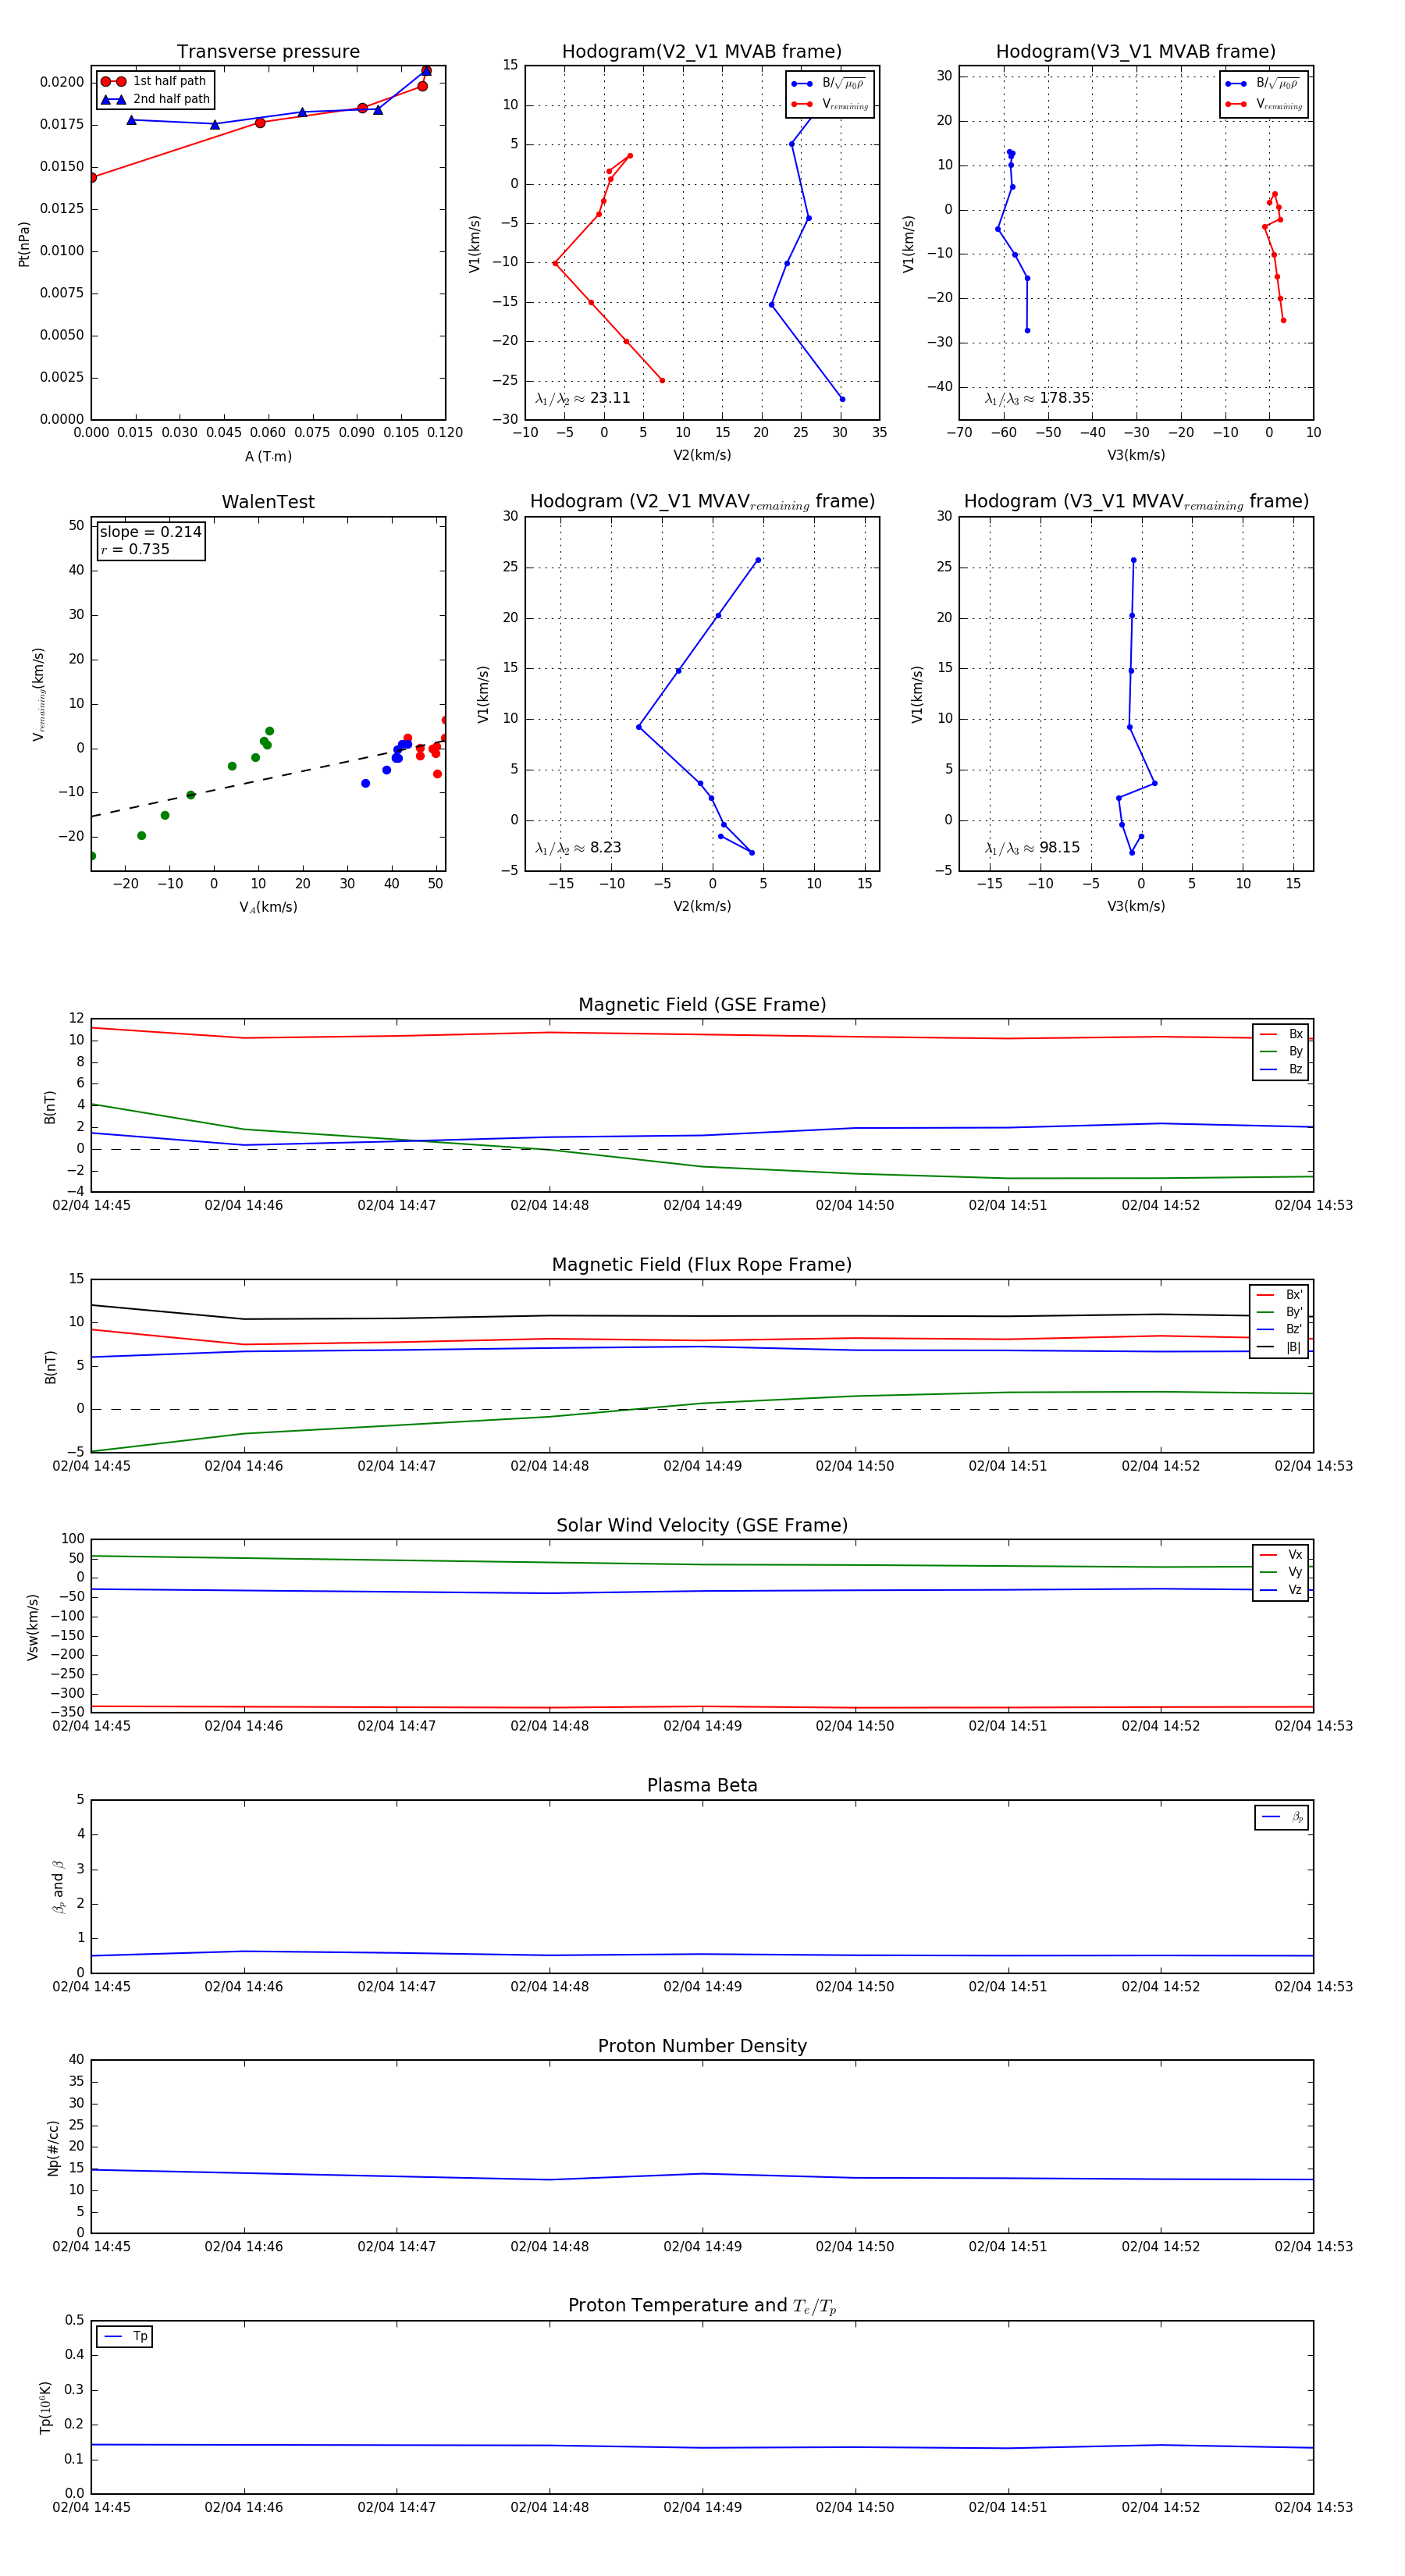Click the 'Plasma Beta' plot title

pos(702,1785)
